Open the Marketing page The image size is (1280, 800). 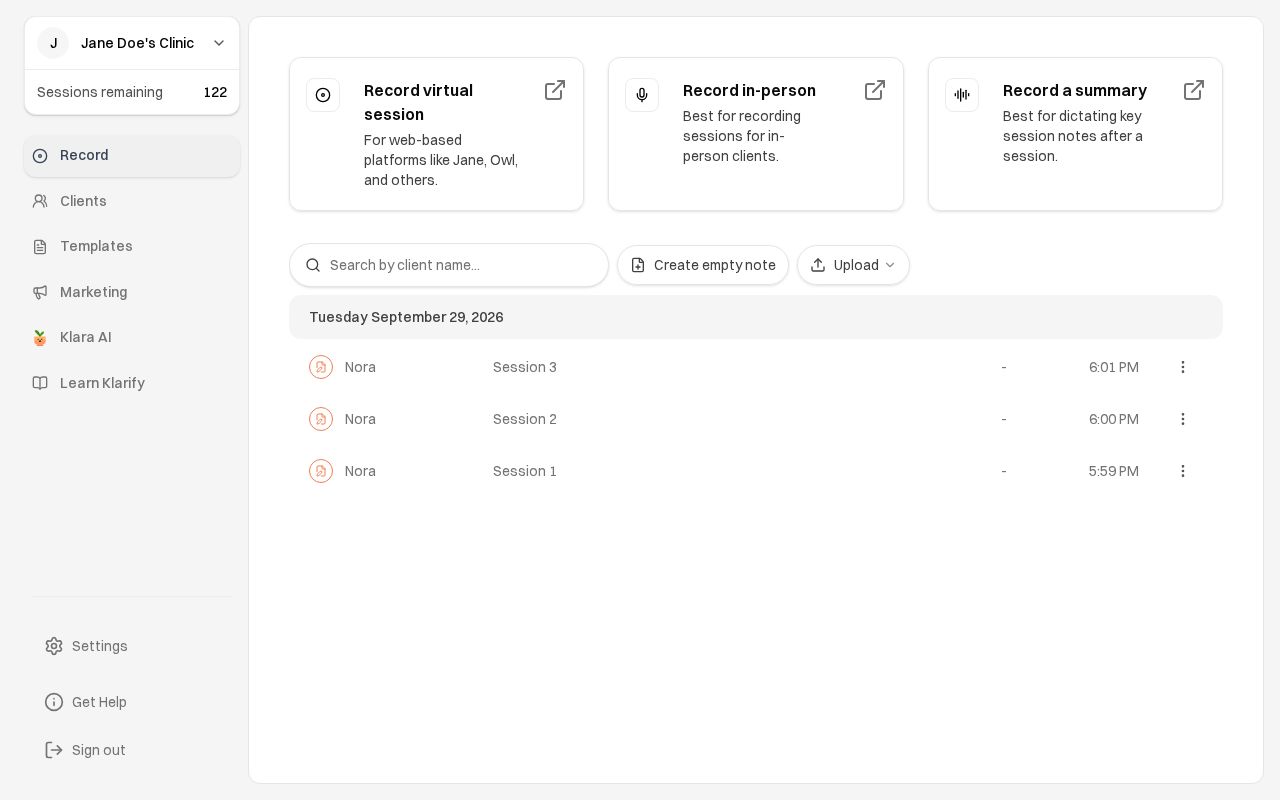coord(132,292)
